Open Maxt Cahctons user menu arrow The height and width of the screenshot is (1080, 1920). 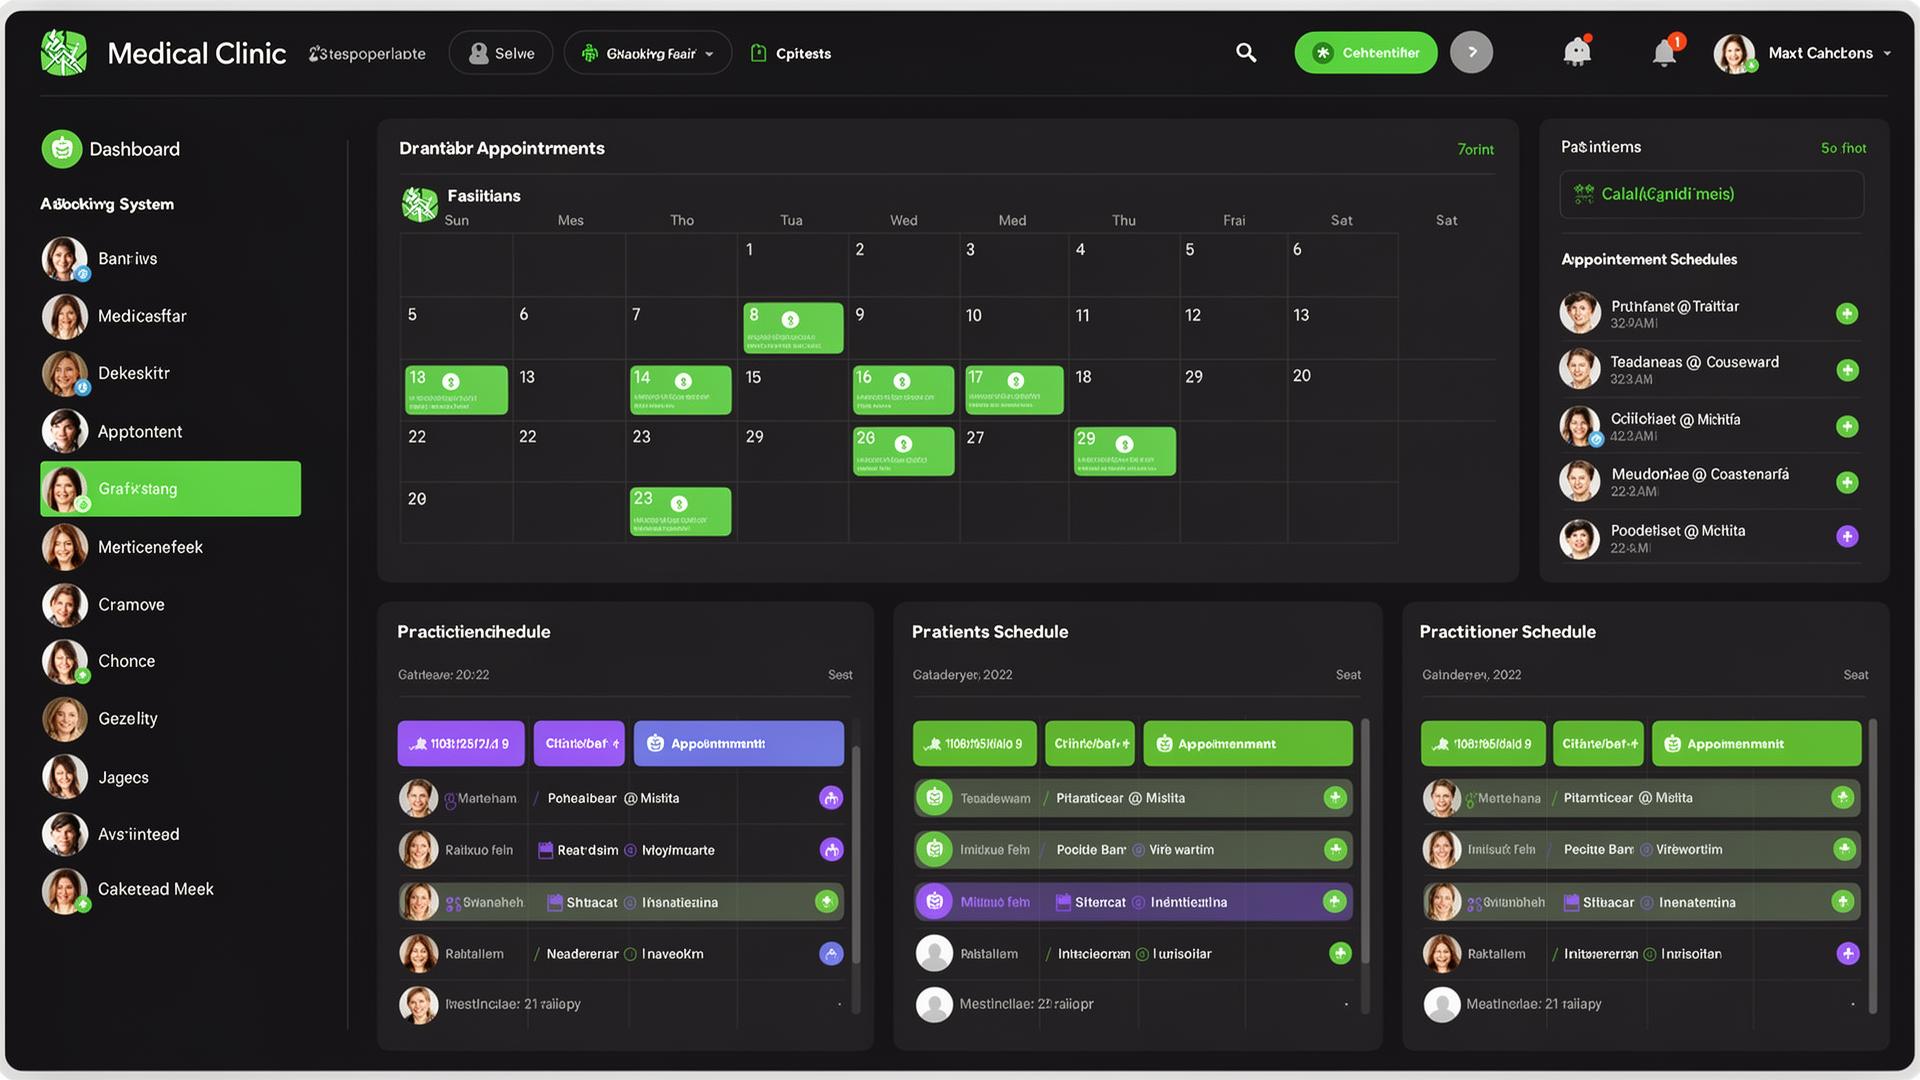click(x=1887, y=54)
